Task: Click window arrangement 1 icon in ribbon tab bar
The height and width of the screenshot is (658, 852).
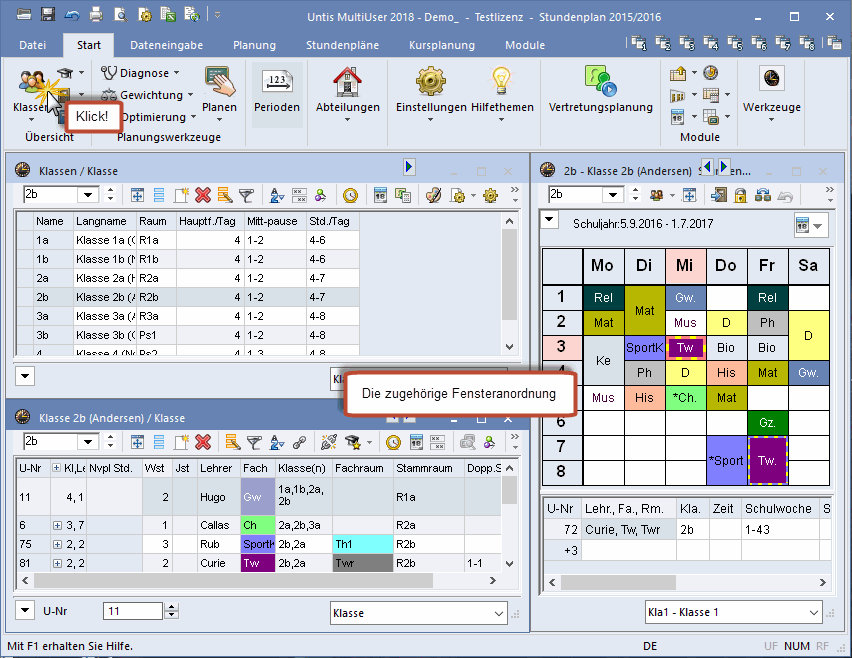Action: pos(639,43)
